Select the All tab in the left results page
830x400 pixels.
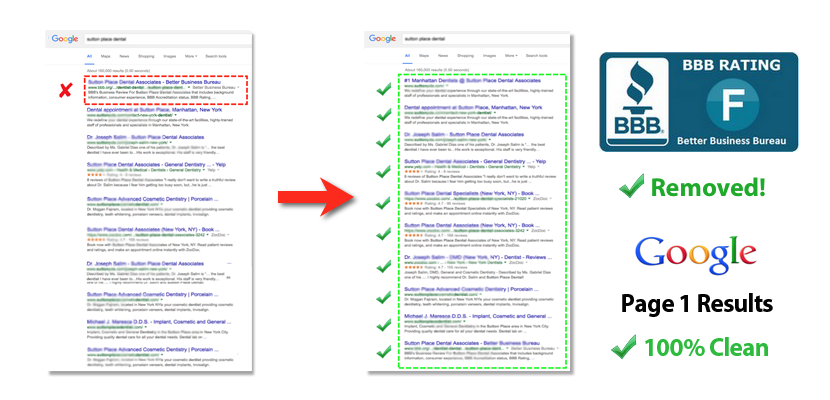[x=89, y=56]
